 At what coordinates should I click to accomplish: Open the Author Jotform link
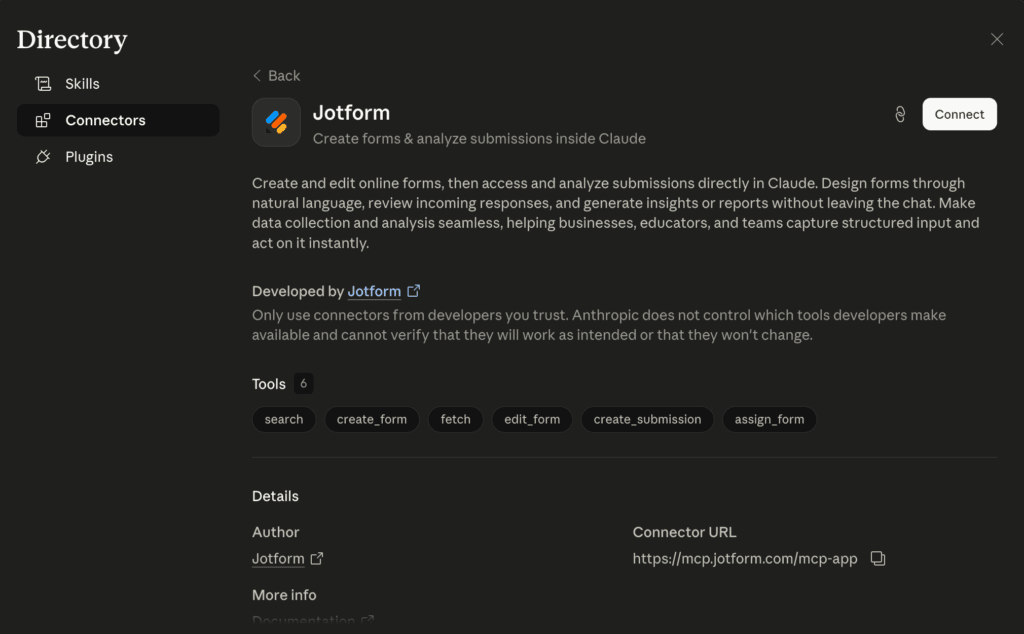point(278,559)
